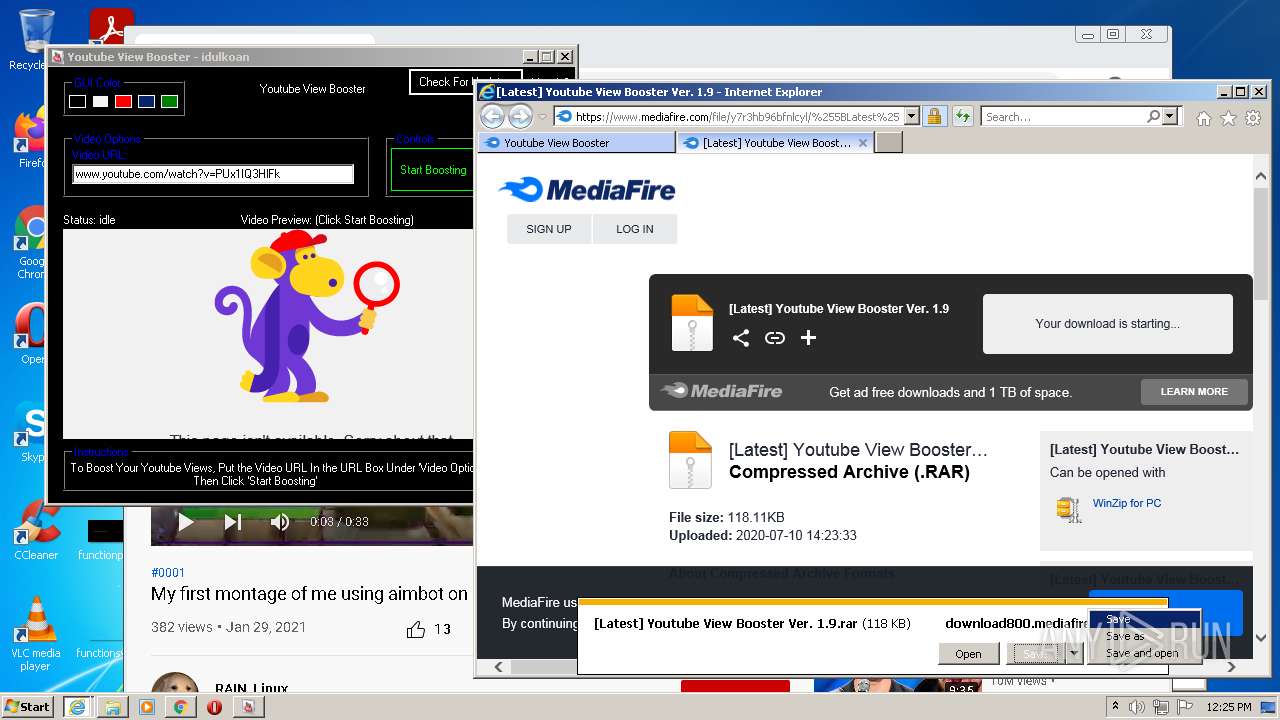
Task: Open recent pages dropdown beside forward button
Action: click(x=543, y=117)
